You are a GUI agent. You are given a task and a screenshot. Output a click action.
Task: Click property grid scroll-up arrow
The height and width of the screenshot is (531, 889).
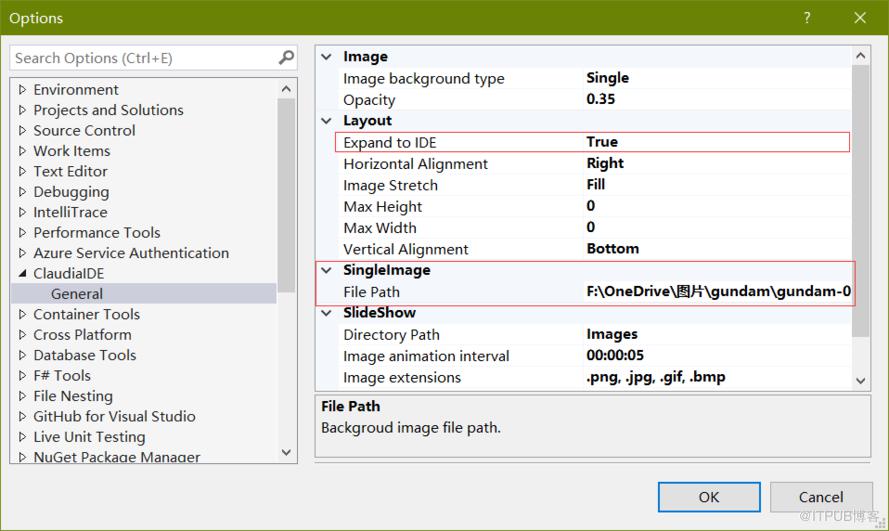(861, 56)
